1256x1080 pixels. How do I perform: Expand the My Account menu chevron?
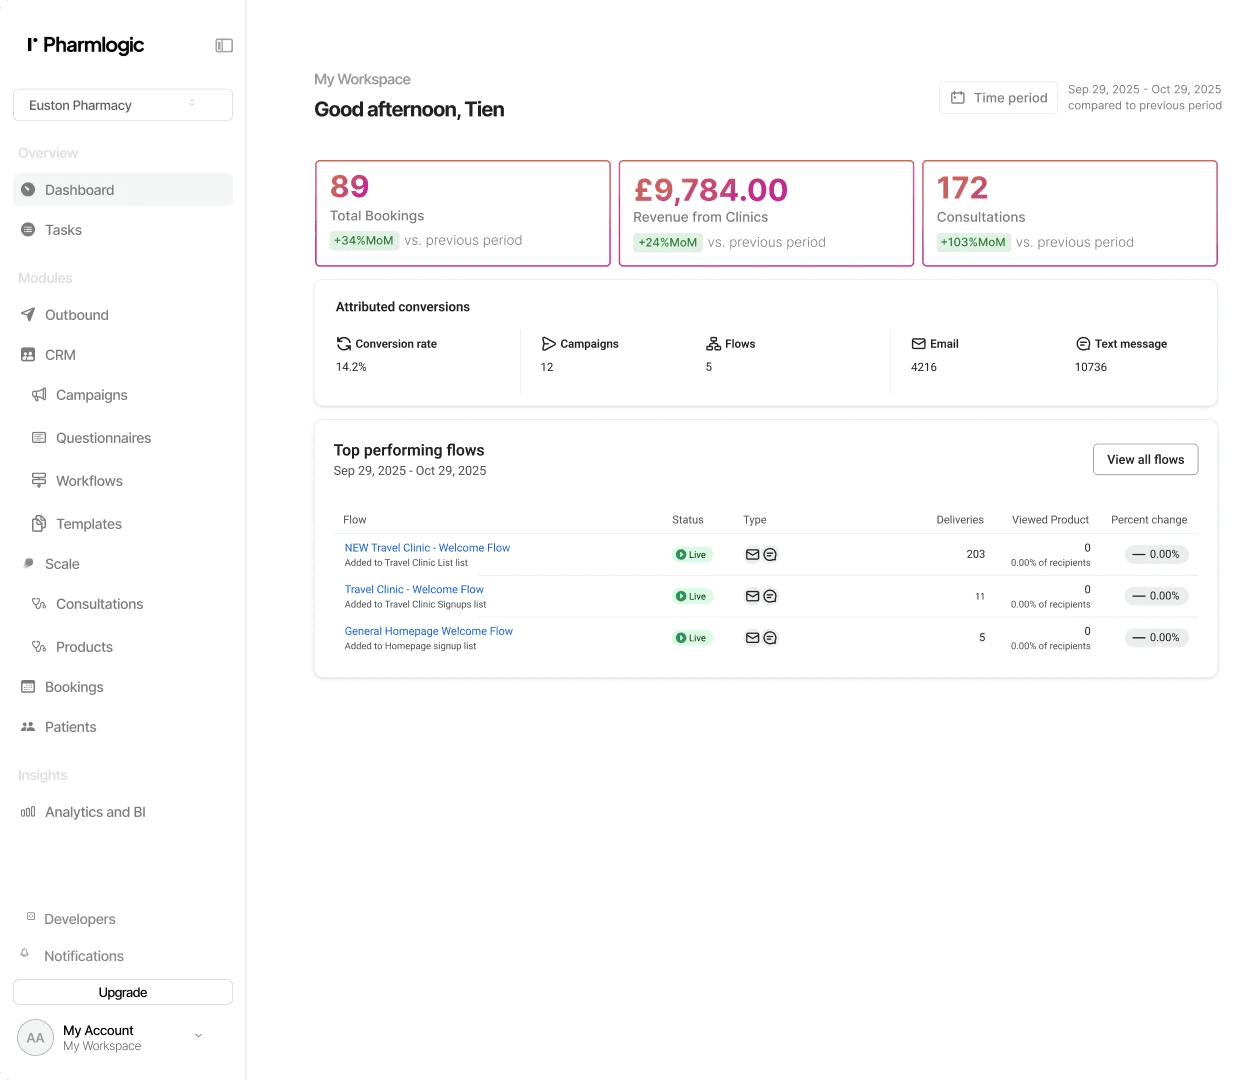click(198, 1036)
